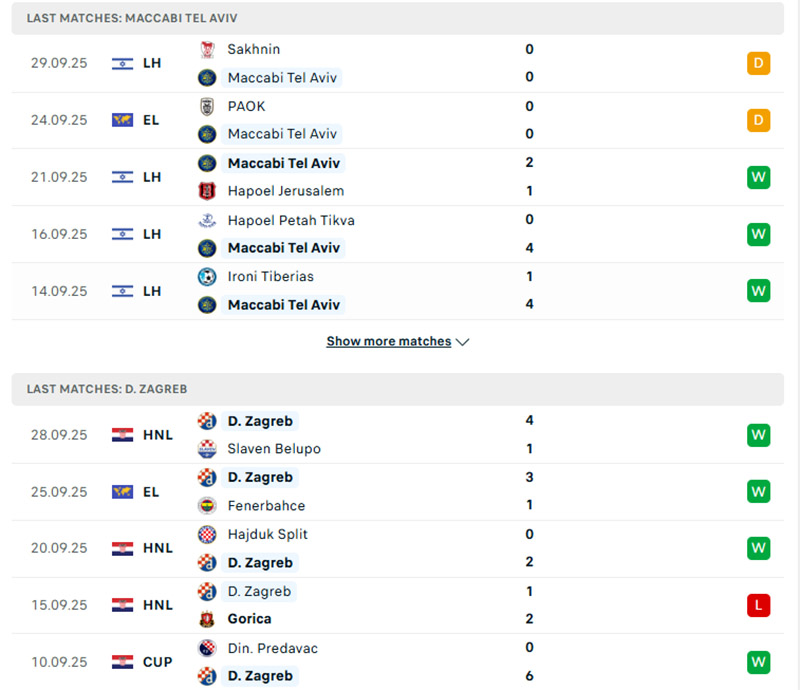Click the red L loss badge

758,605
